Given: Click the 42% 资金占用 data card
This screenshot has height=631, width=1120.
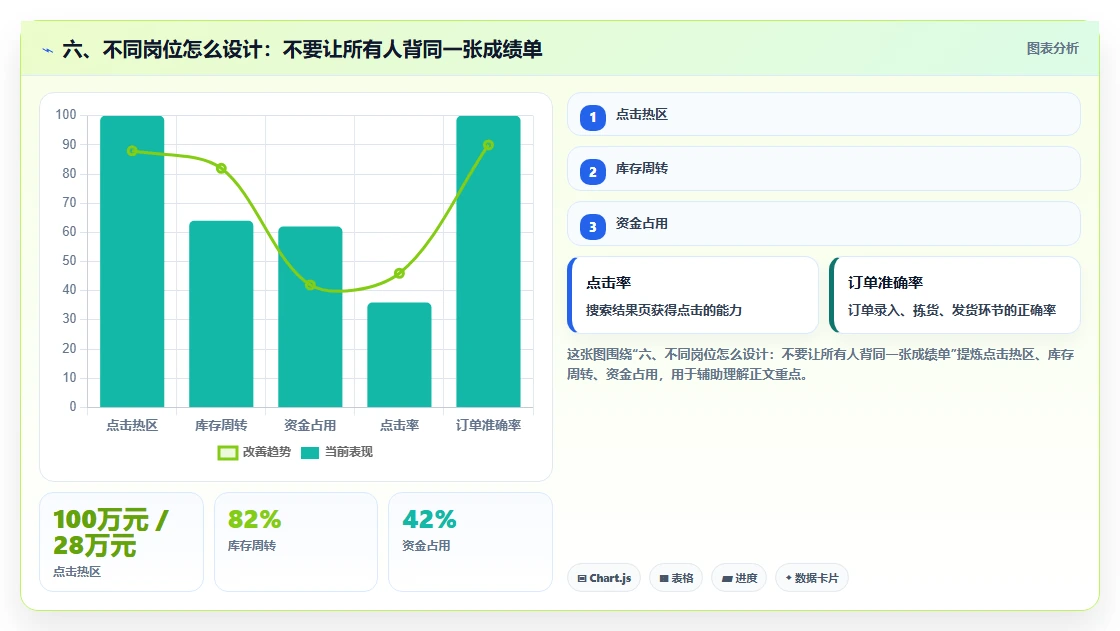Looking at the screenshot, I should point(471,542).
